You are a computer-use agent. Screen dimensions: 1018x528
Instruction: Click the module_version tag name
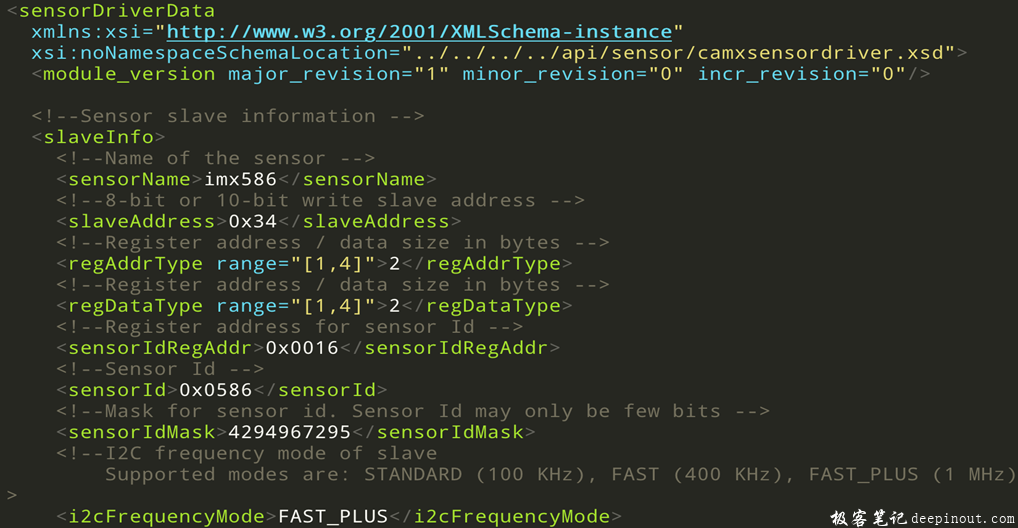coord(129,74)
